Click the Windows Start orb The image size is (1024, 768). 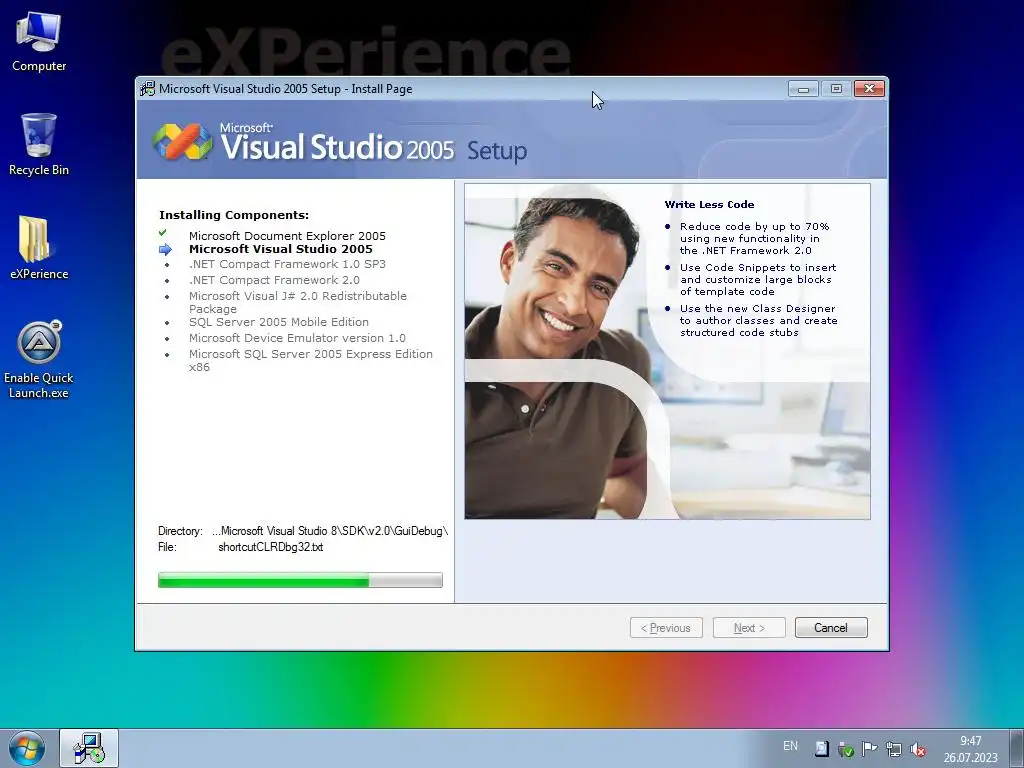27,748
